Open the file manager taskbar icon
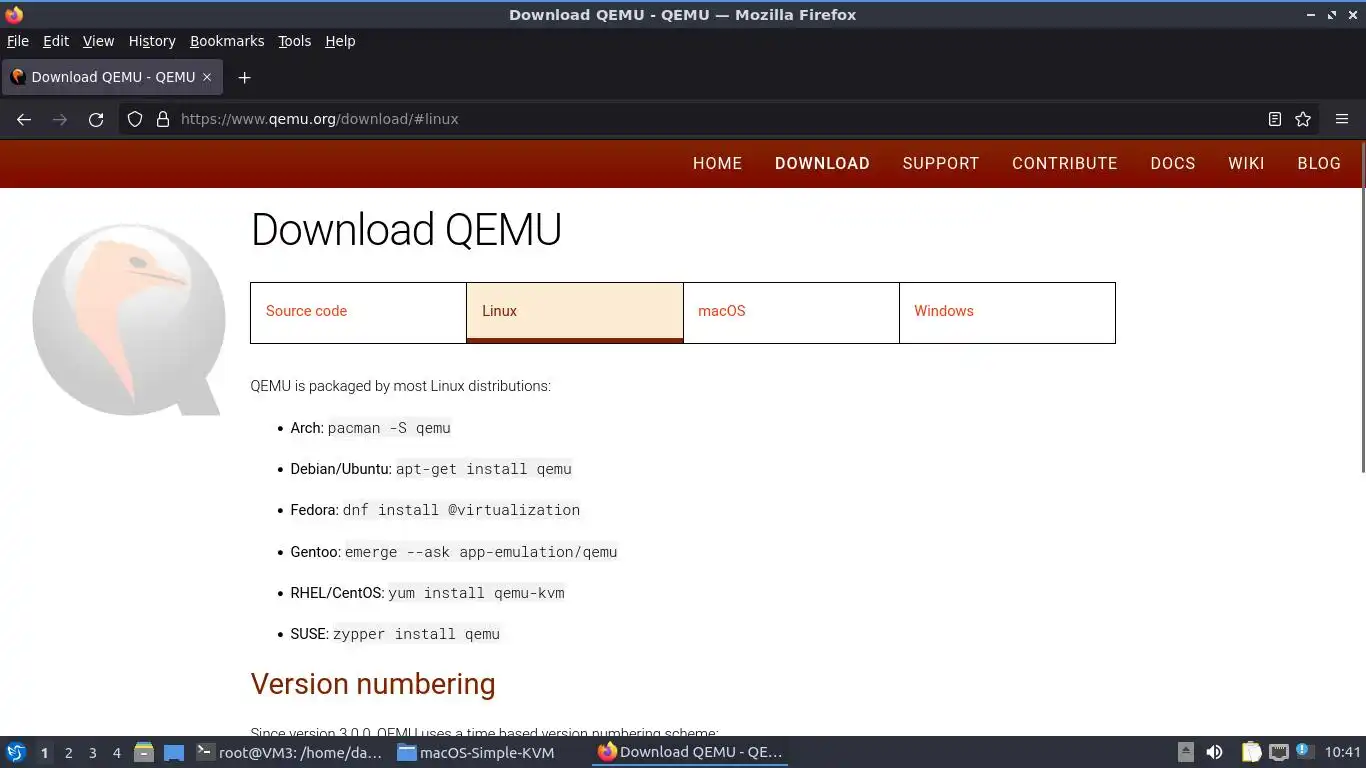The width and height of the screenshot is (1366, 768). tap(144, 752)
